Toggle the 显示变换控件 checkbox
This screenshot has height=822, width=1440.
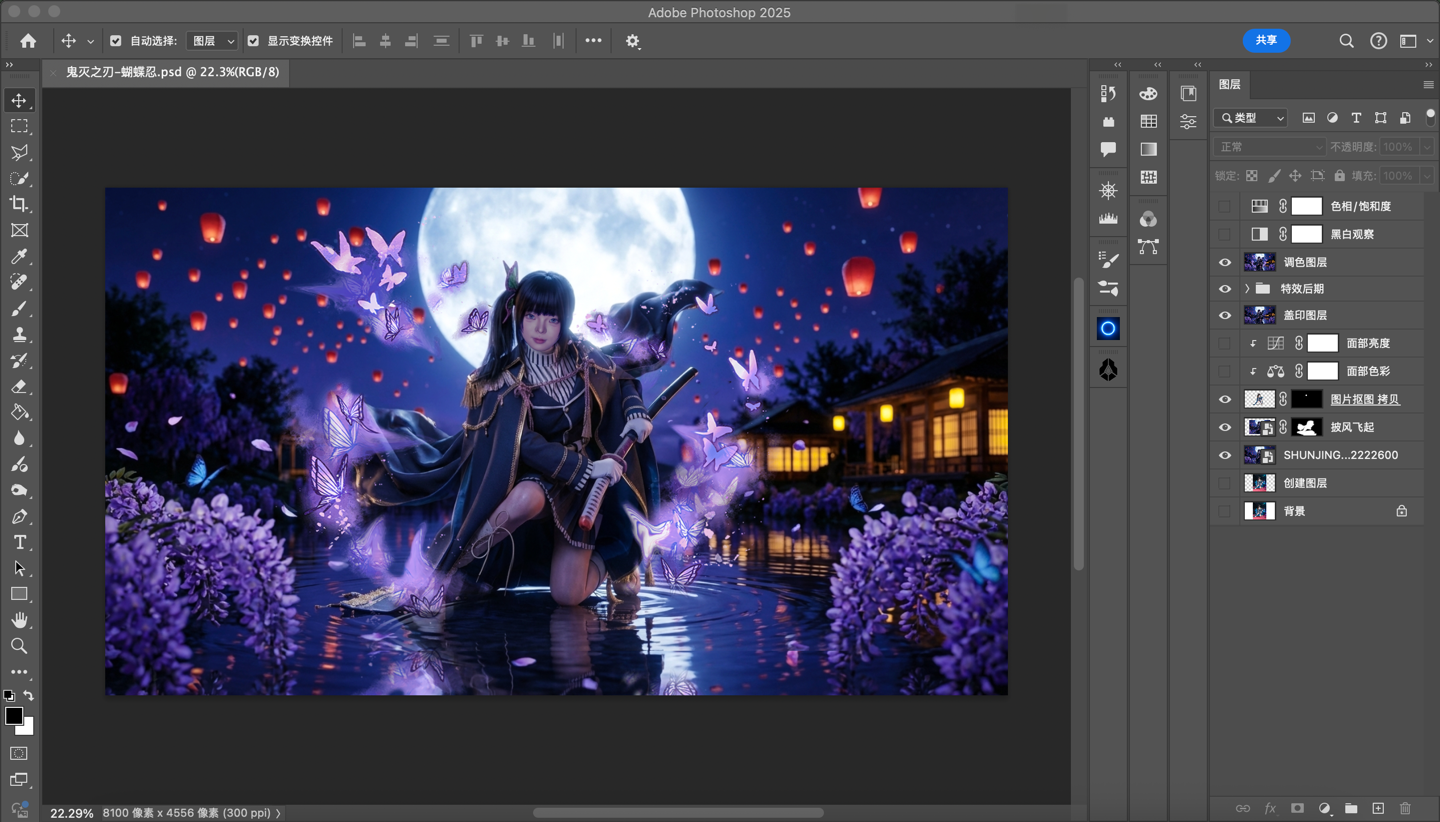tap(253, 41)
